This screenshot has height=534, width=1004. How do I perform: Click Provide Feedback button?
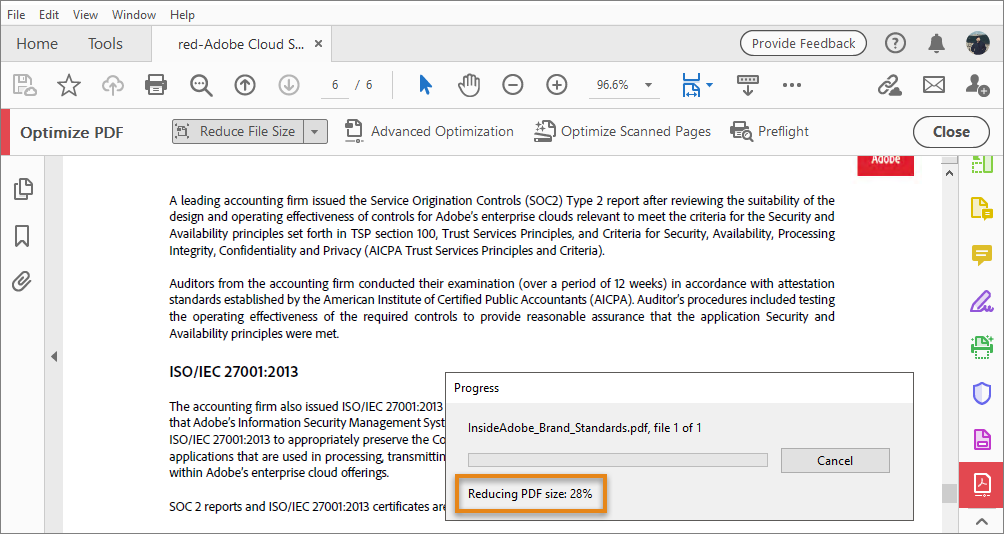[x=803, y=44]
